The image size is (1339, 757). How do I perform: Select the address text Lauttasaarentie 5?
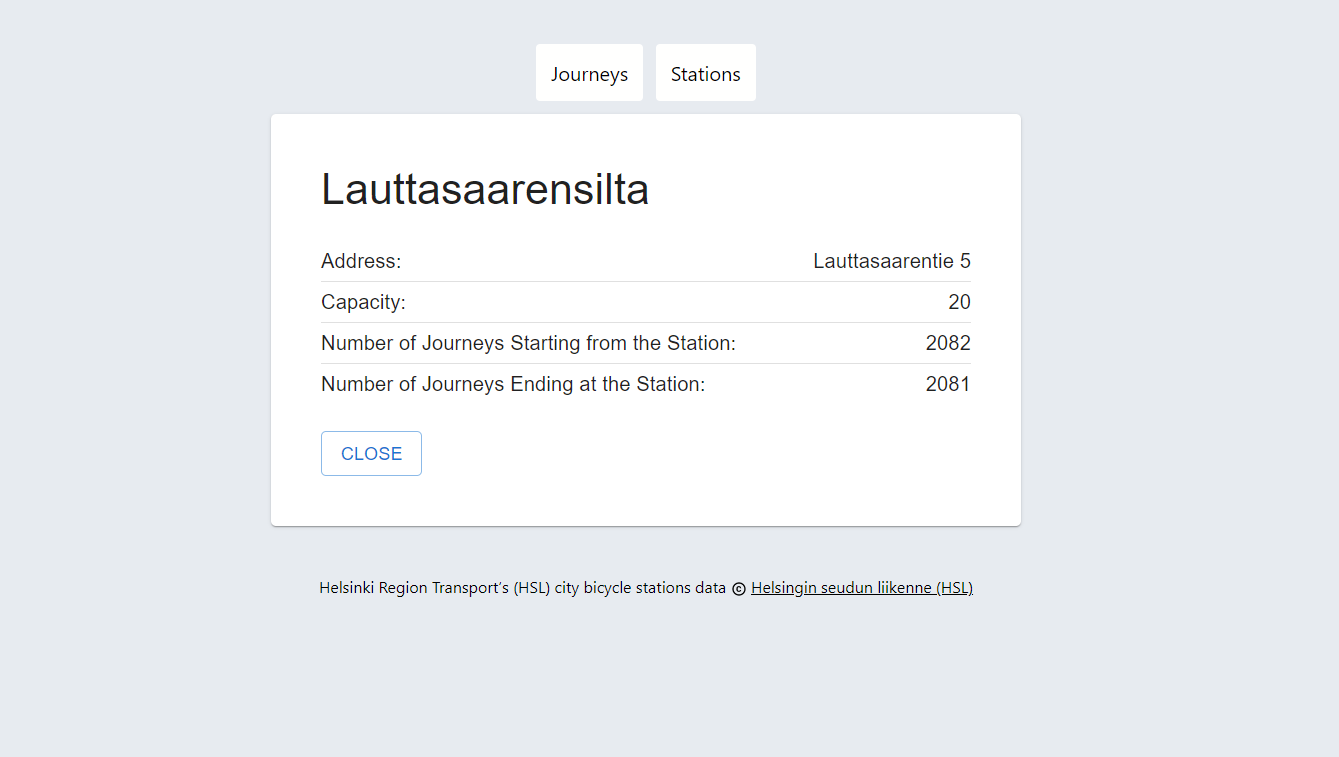(891, 261)
